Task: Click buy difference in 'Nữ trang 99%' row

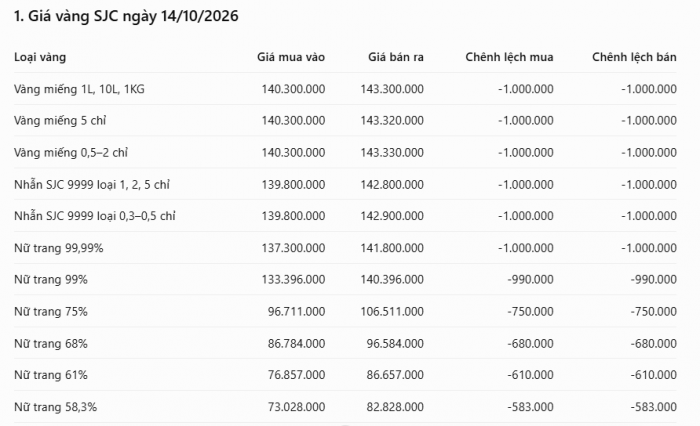Action: [530, 280]
